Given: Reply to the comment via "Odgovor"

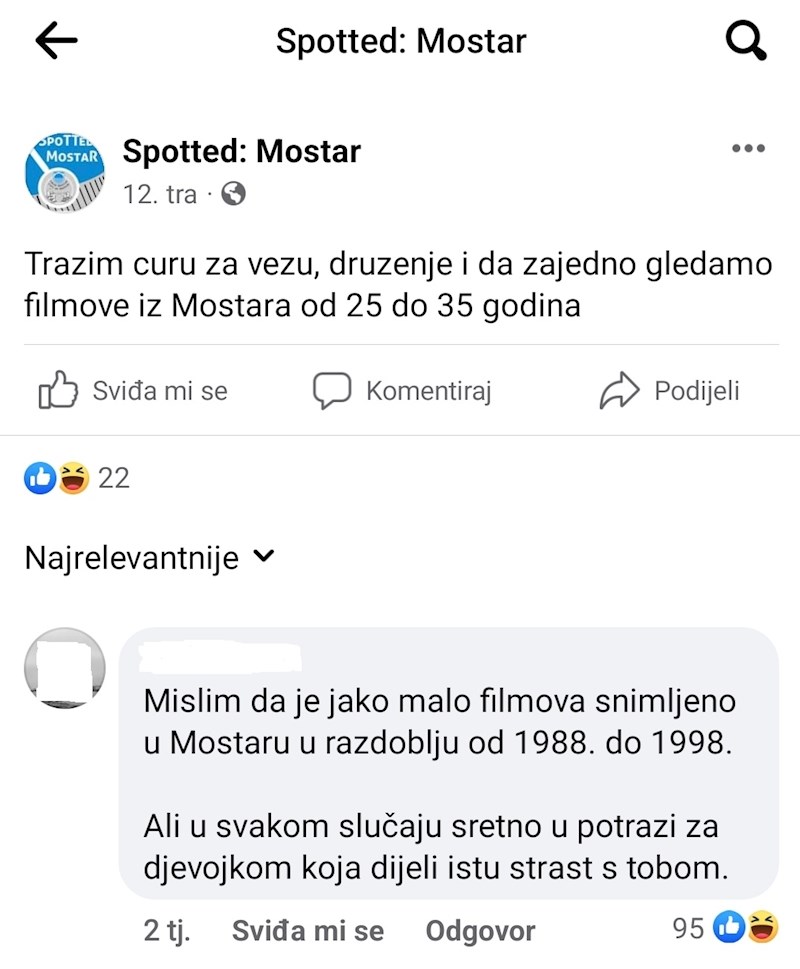Looking at the screenshot, I should (480, 931).
